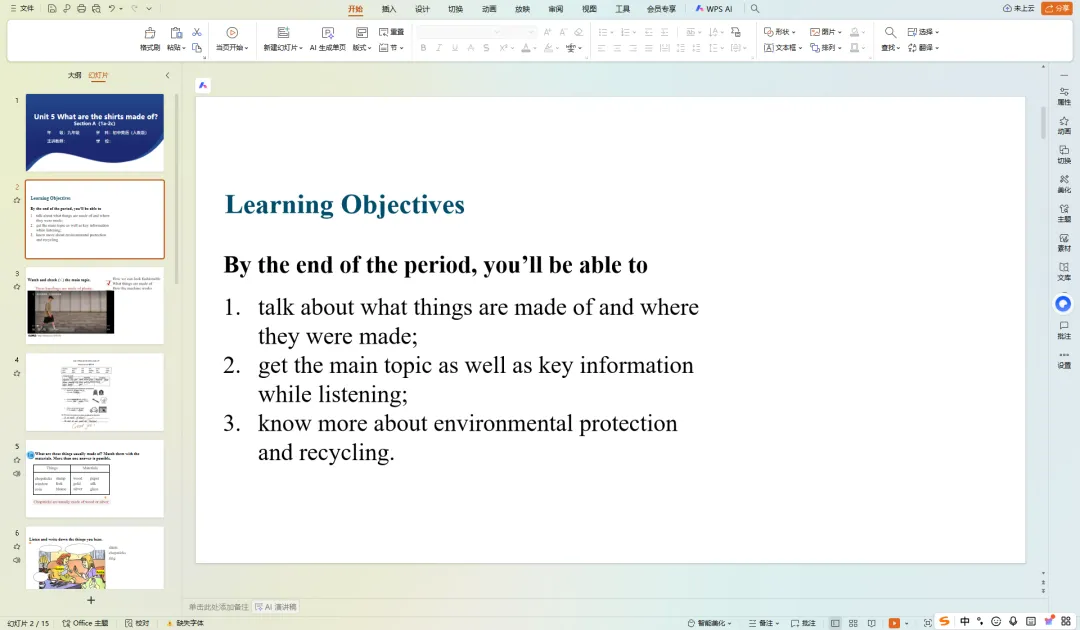Toggle Italic formatting
Image resolution: width=1080 pixels, height=630 pixels.
pyautogui.click(x=439, y=48)
